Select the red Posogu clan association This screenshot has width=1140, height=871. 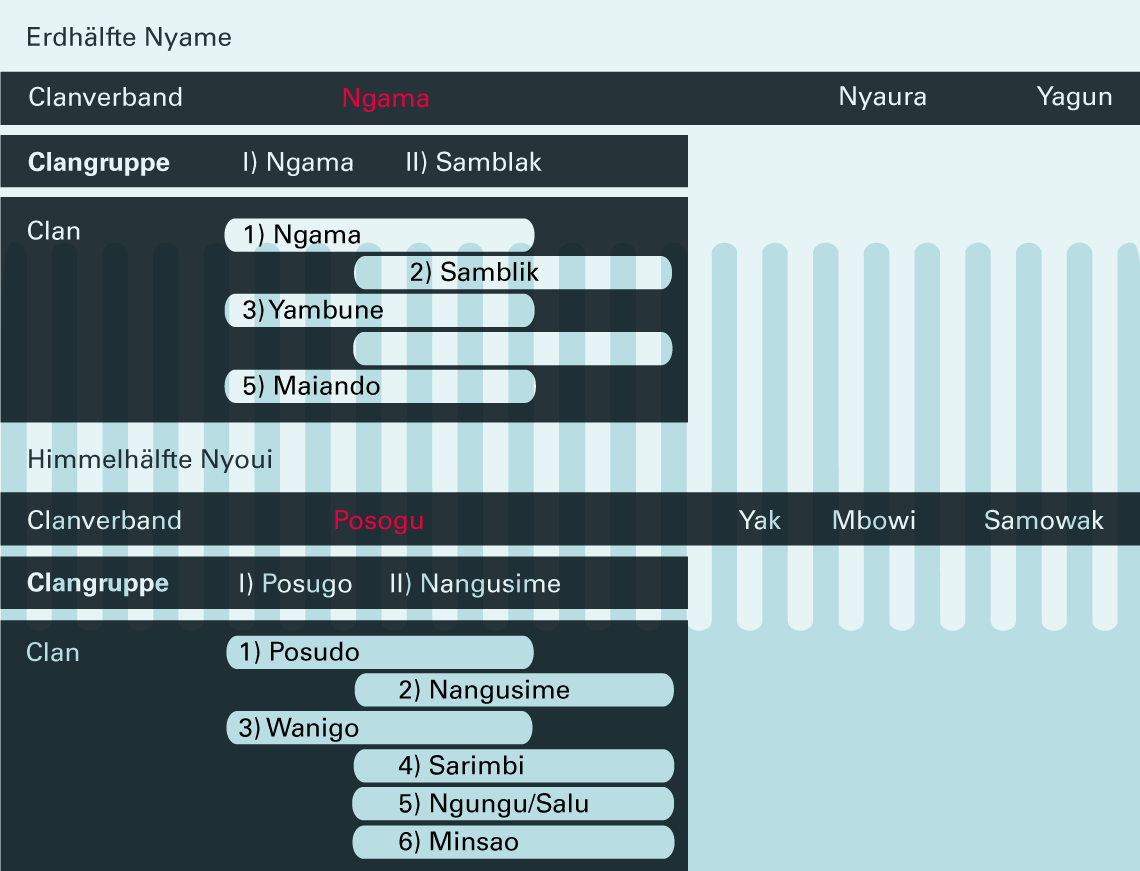coord(378,520)
